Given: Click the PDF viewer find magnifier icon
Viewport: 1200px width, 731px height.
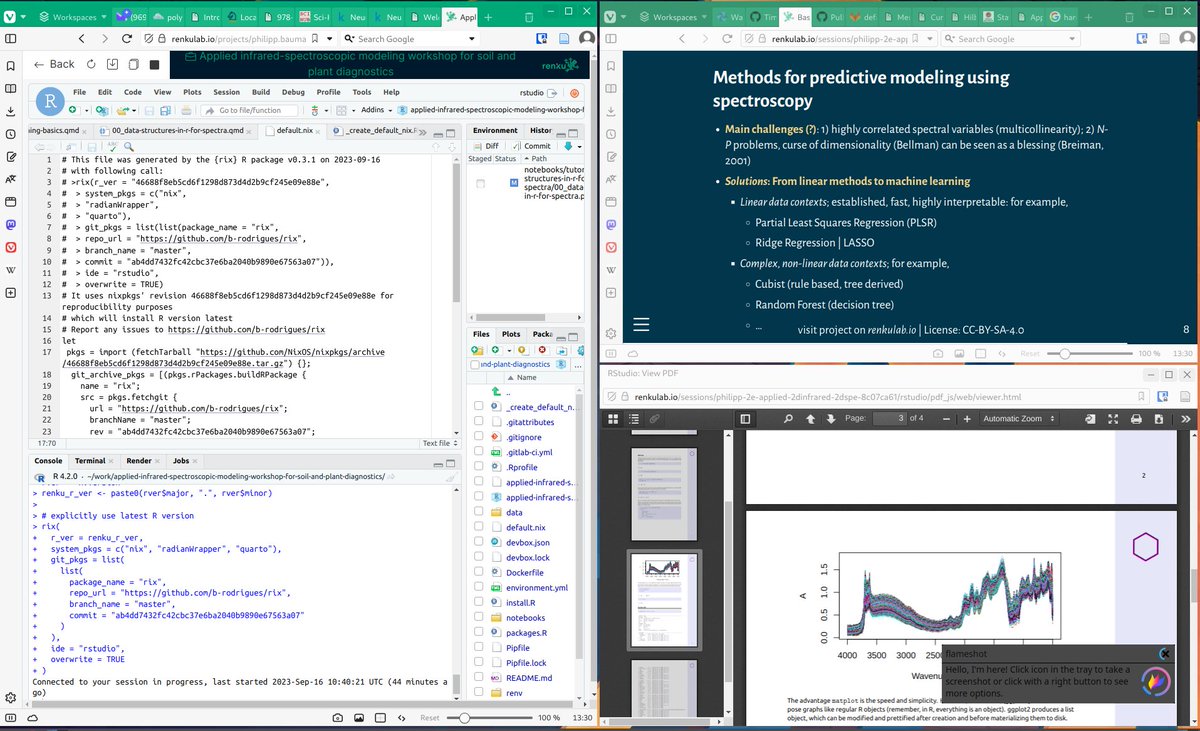Looking at the screenshot, I should click(788, 419).
